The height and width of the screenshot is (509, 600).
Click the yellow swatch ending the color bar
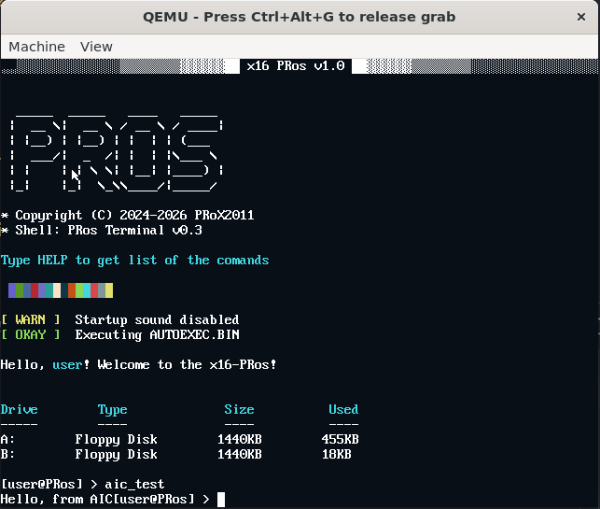click(x=109, y=290)
